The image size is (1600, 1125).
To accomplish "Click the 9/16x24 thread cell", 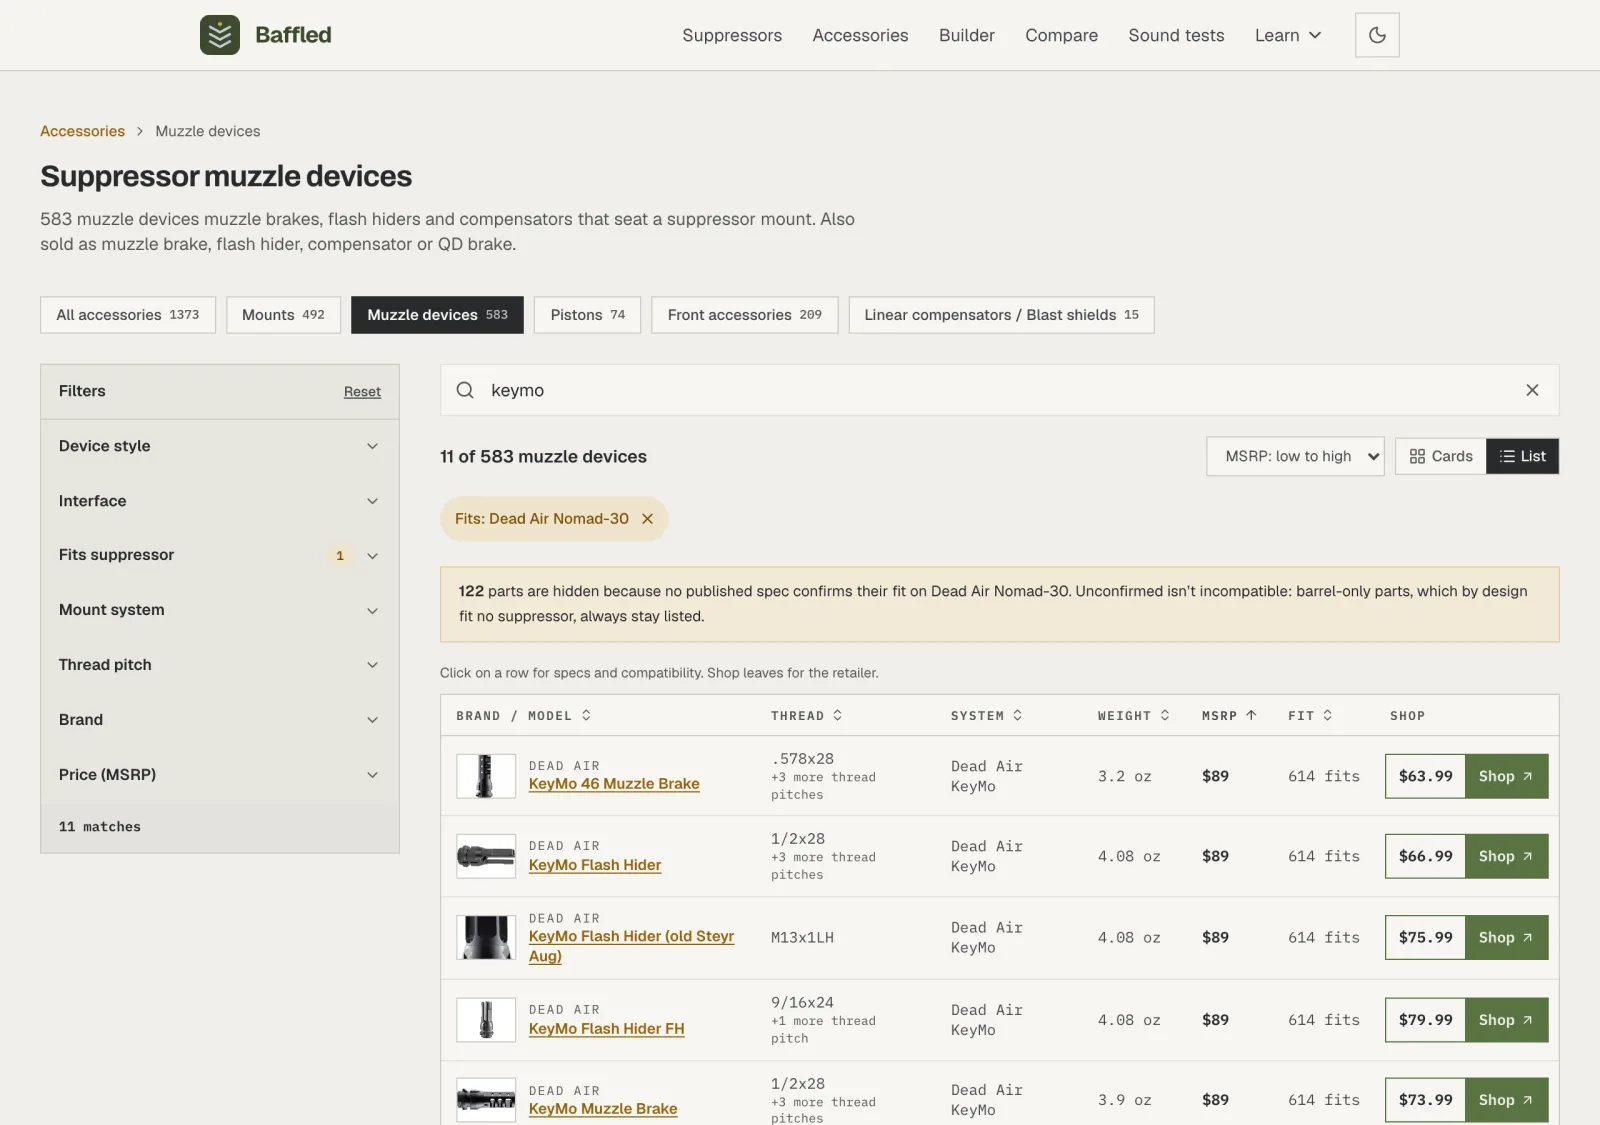I will tap(802, 1003).
